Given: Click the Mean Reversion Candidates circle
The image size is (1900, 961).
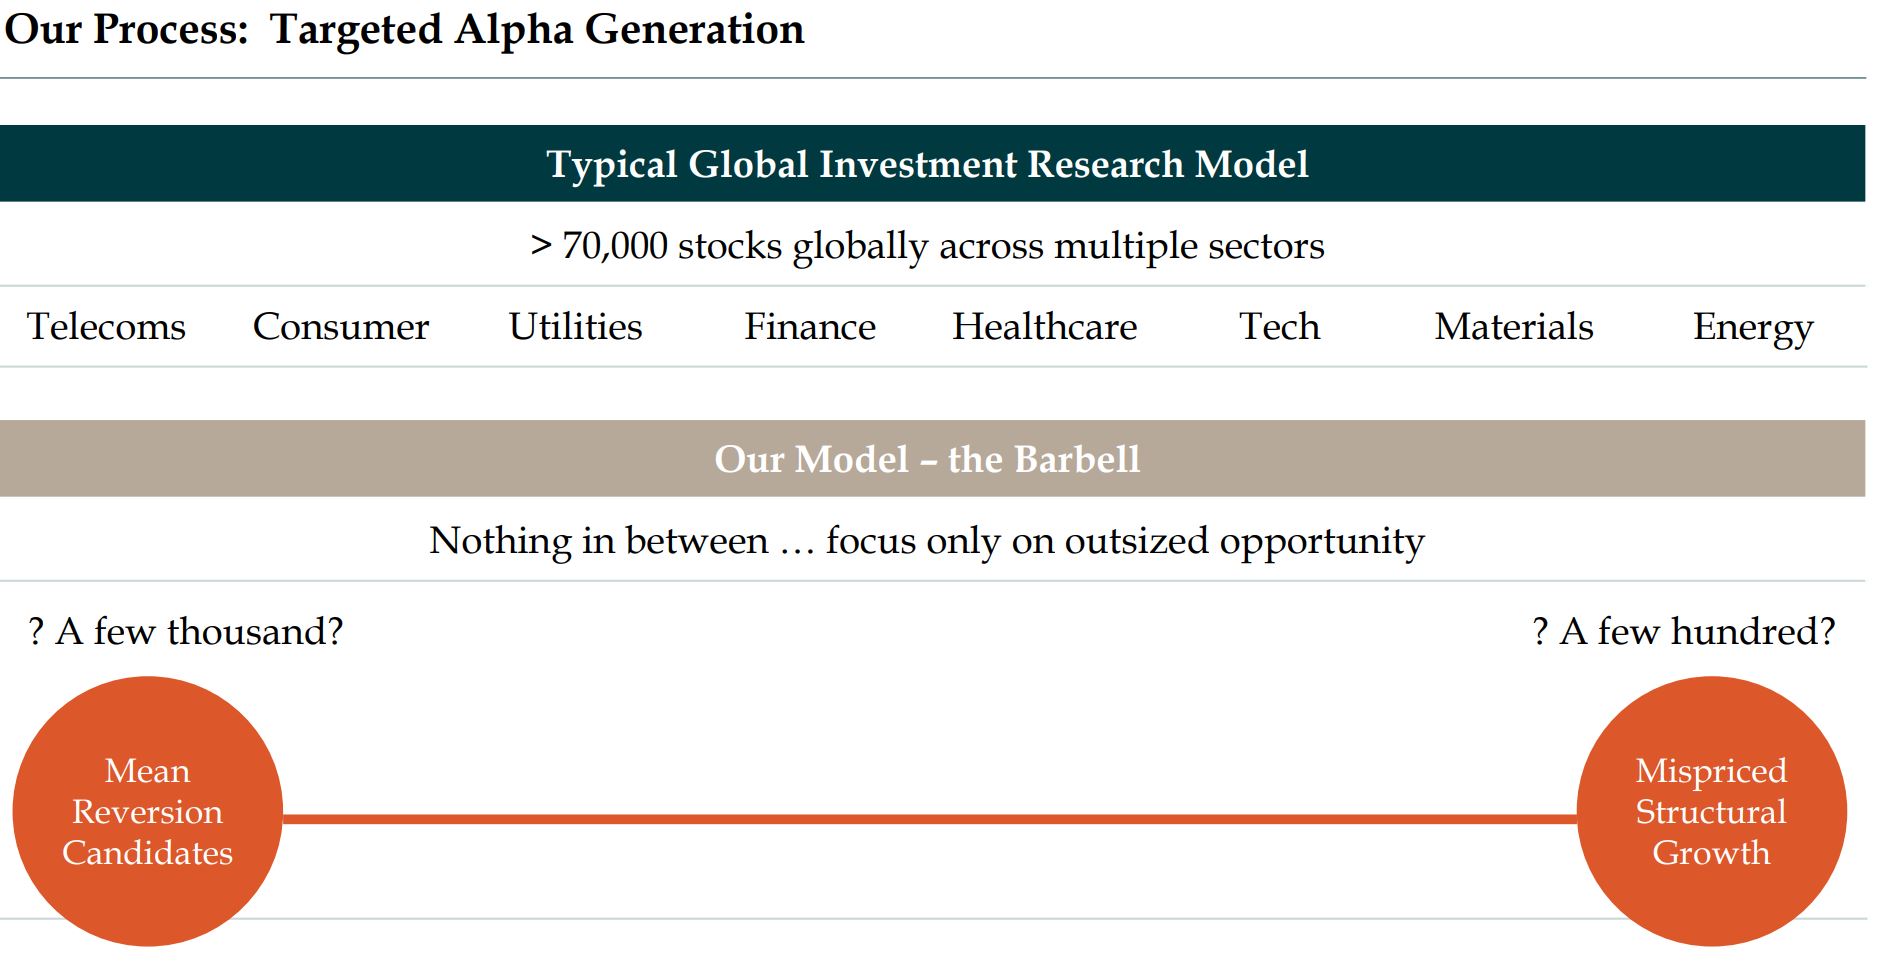Looking at the screenshot, I should [148, 811].
